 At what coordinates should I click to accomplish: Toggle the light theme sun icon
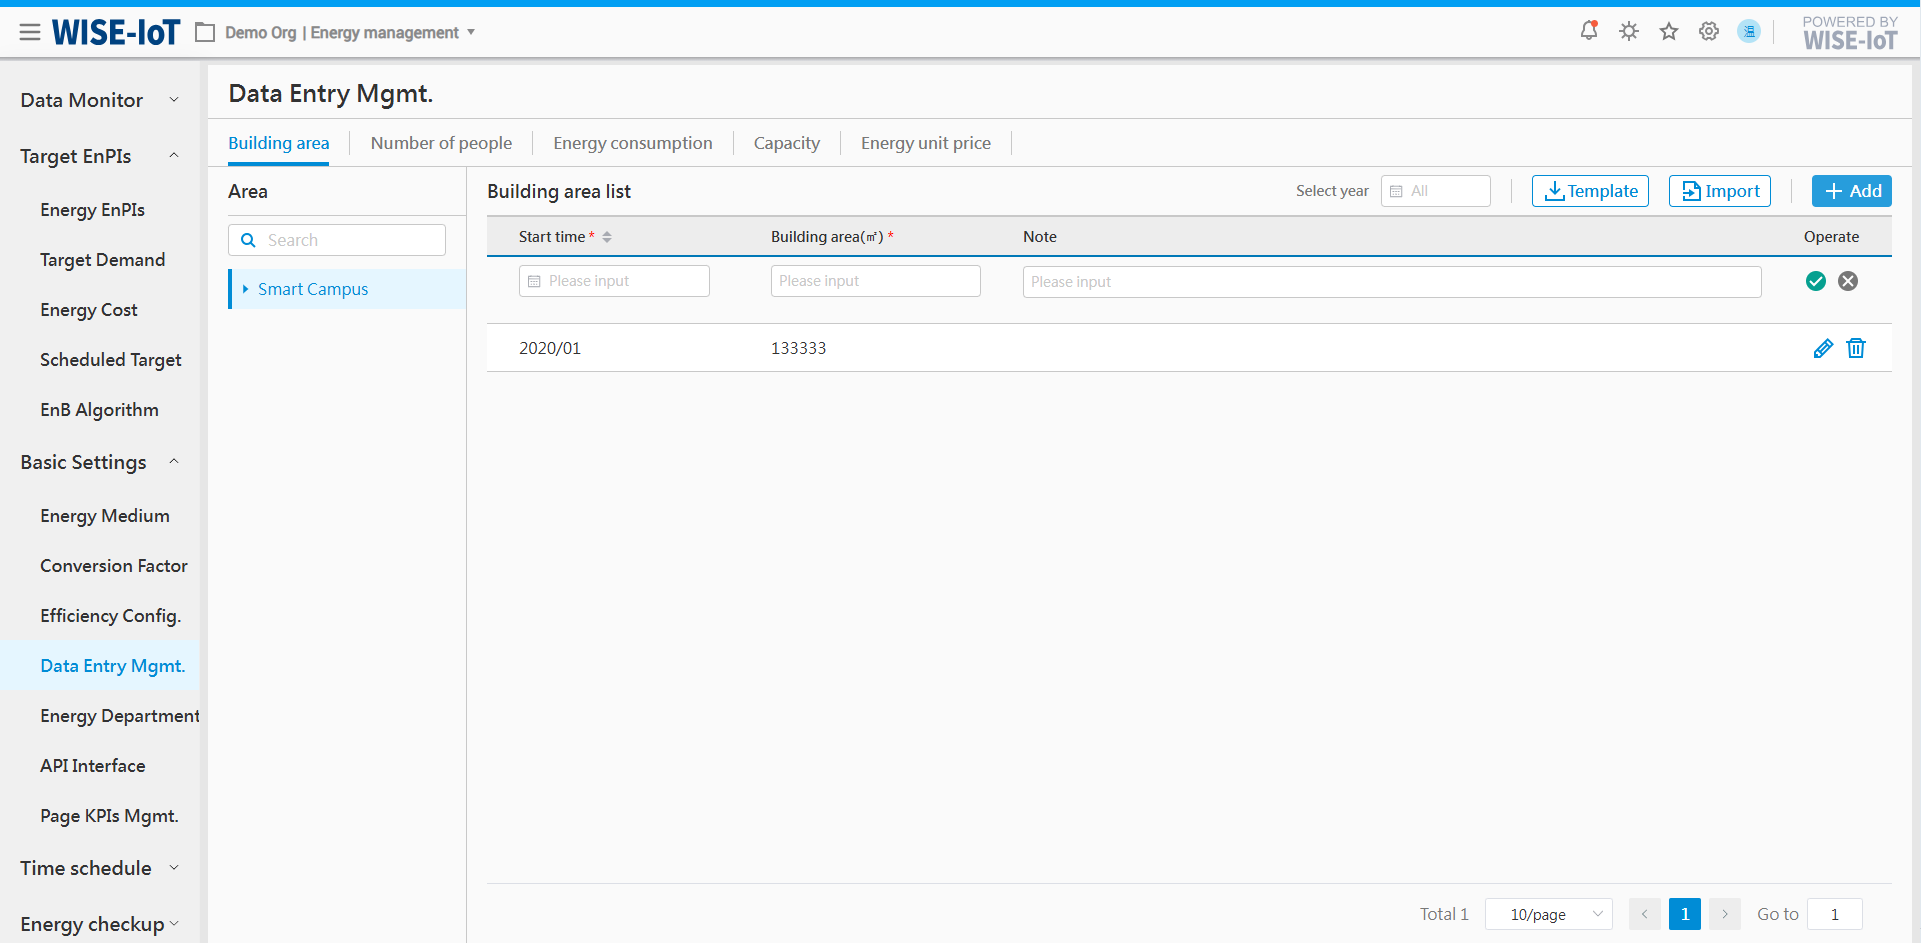coord(1629,31)
